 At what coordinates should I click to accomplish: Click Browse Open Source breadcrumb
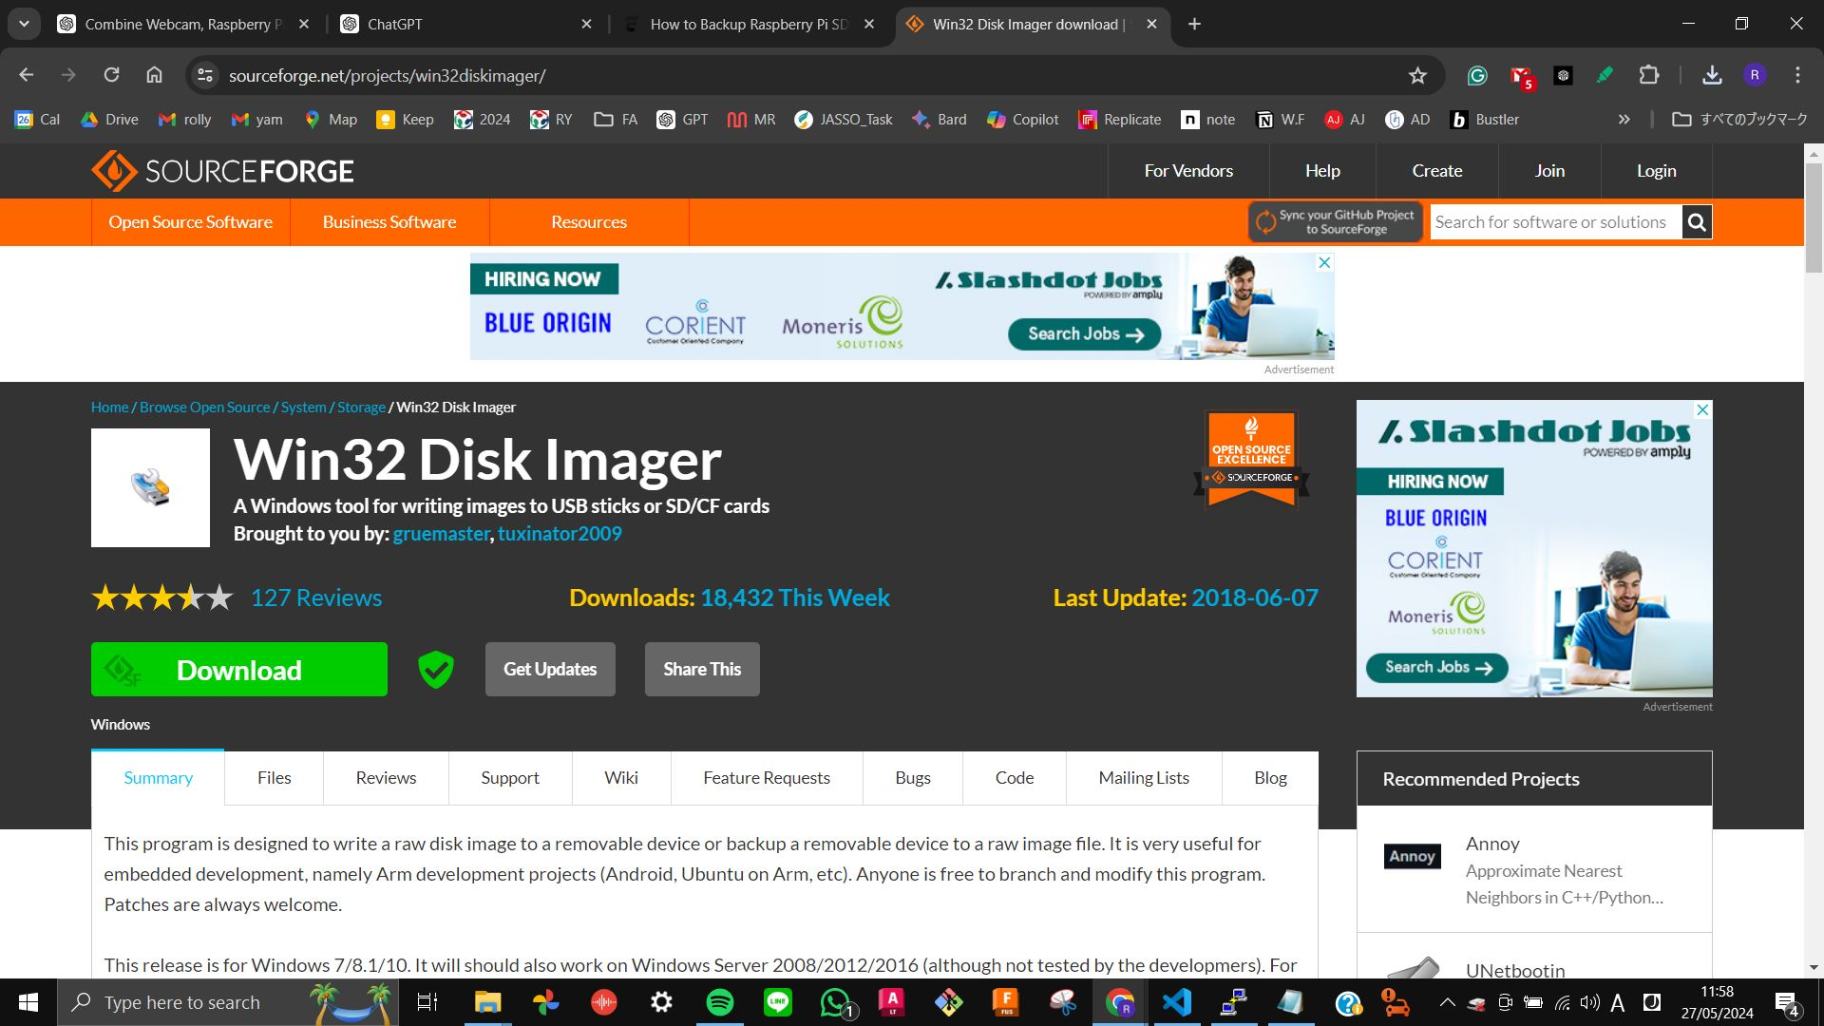coord(205,407)
